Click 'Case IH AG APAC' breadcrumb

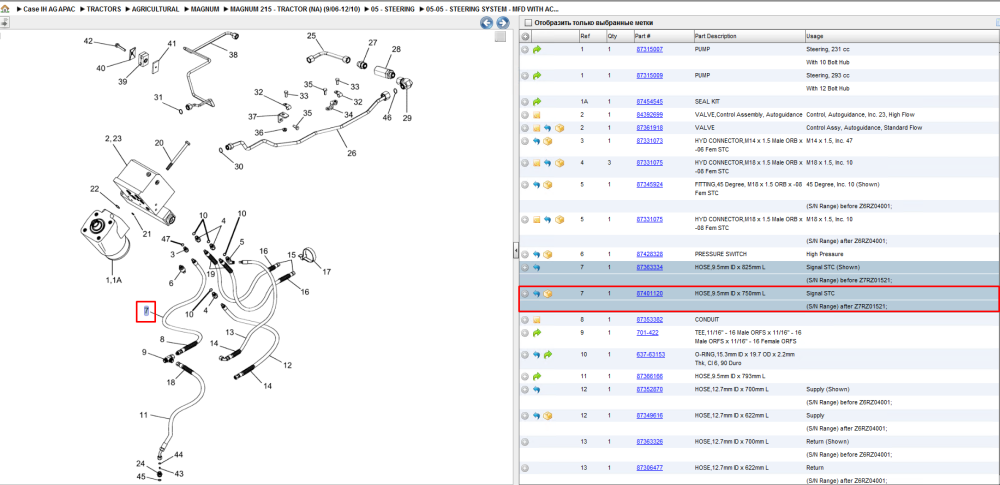coord(48,10)
